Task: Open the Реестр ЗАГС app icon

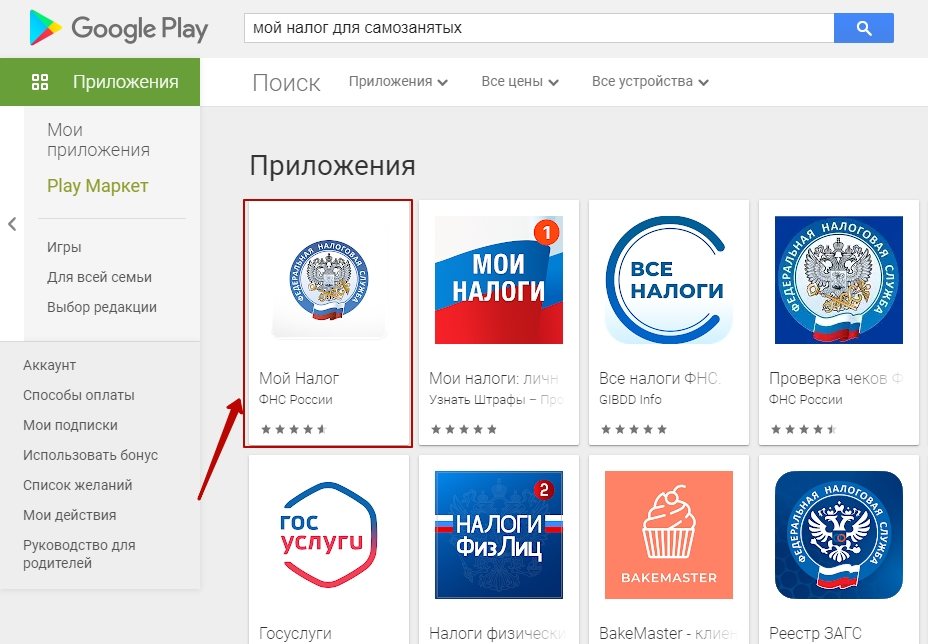Action: [x=839, y=534]
